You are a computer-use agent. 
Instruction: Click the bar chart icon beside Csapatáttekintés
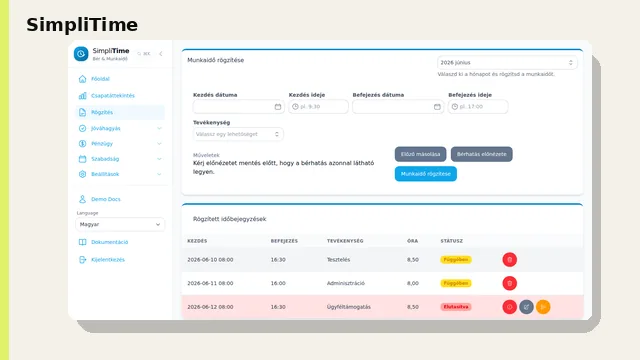pos(82,96)
